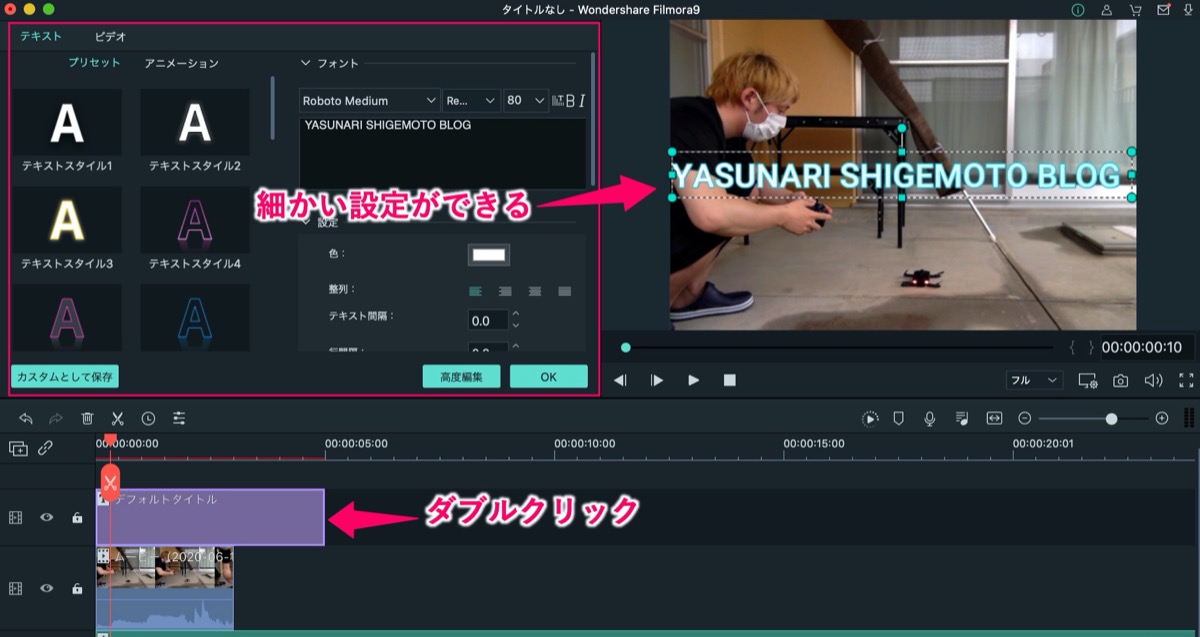Image resolution: width=1200 pixels, height=637 pixels.
Task: Decrease テキスト間隔 value with down arrow
Action: [516, 326]
